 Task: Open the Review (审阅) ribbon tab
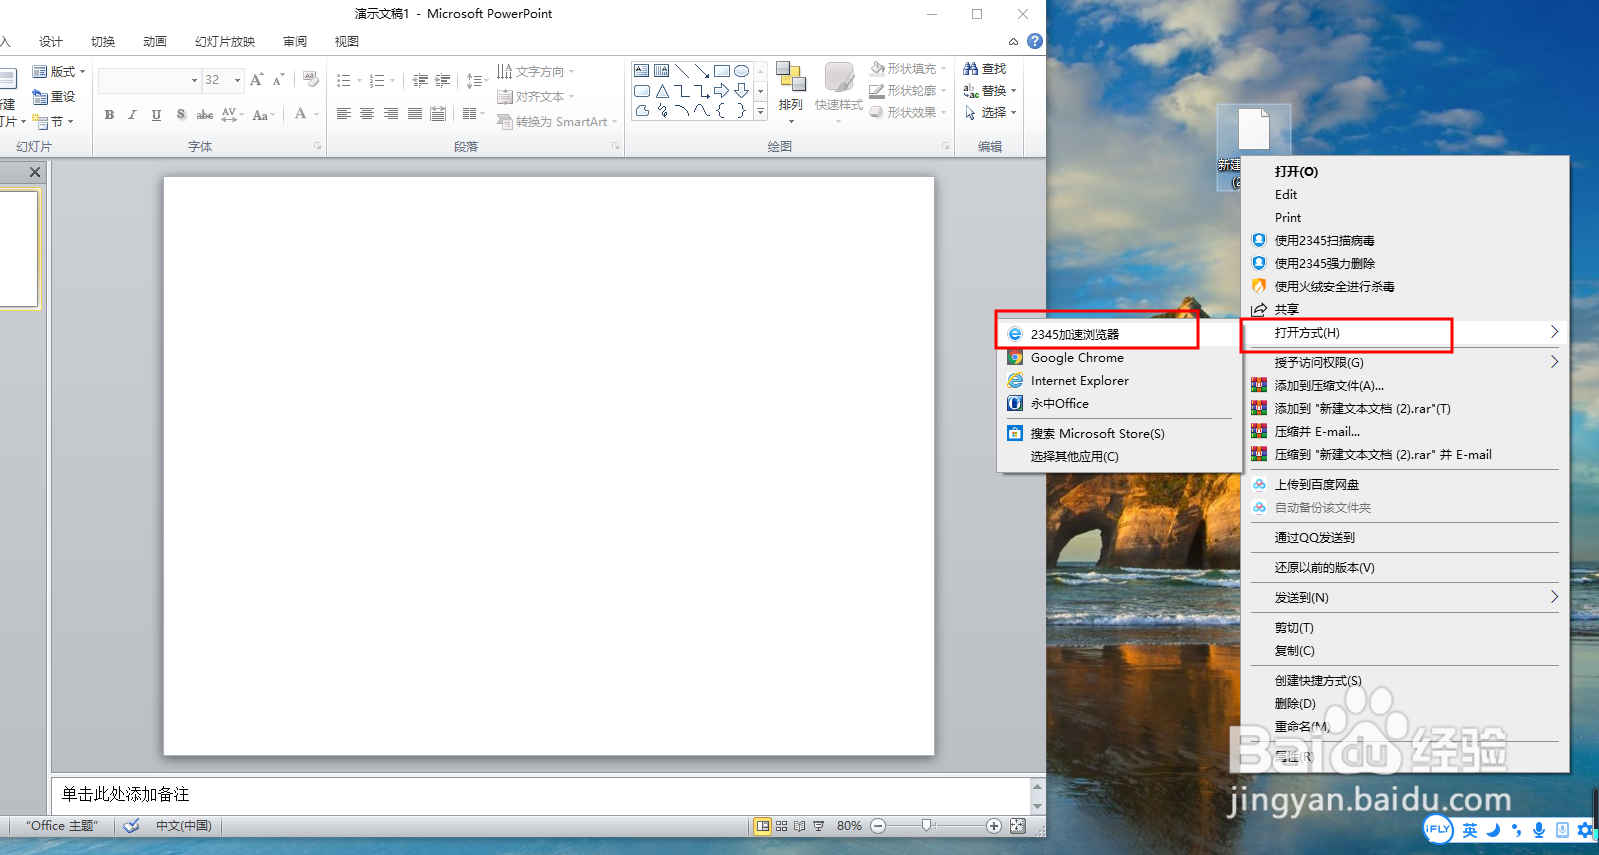pyautogui.click(x=295, y=42)
